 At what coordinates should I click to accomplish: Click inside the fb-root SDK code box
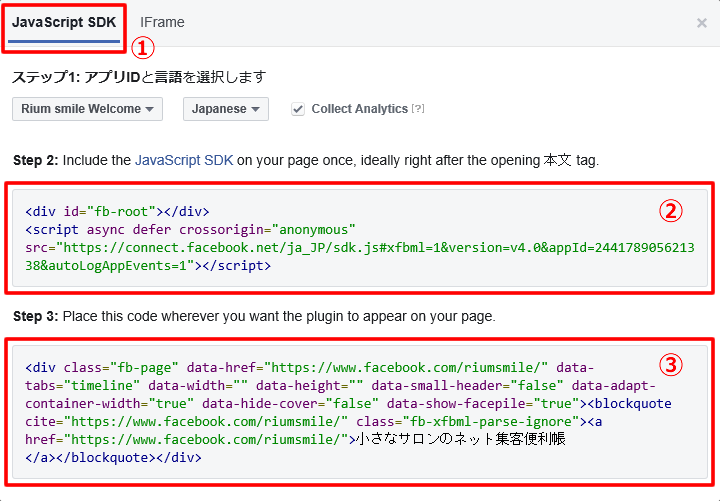(x=360, y=238)
